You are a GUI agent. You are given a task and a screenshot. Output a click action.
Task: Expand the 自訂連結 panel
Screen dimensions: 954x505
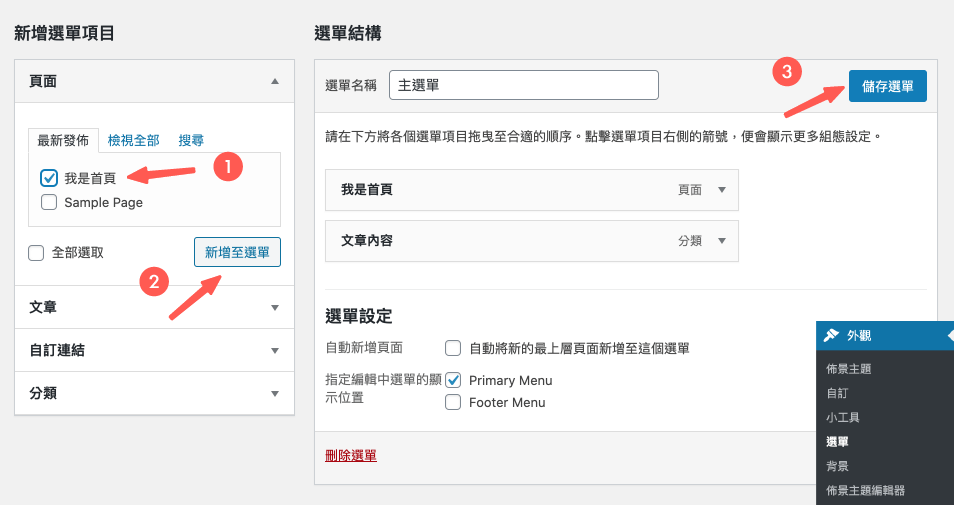[275, 350]
